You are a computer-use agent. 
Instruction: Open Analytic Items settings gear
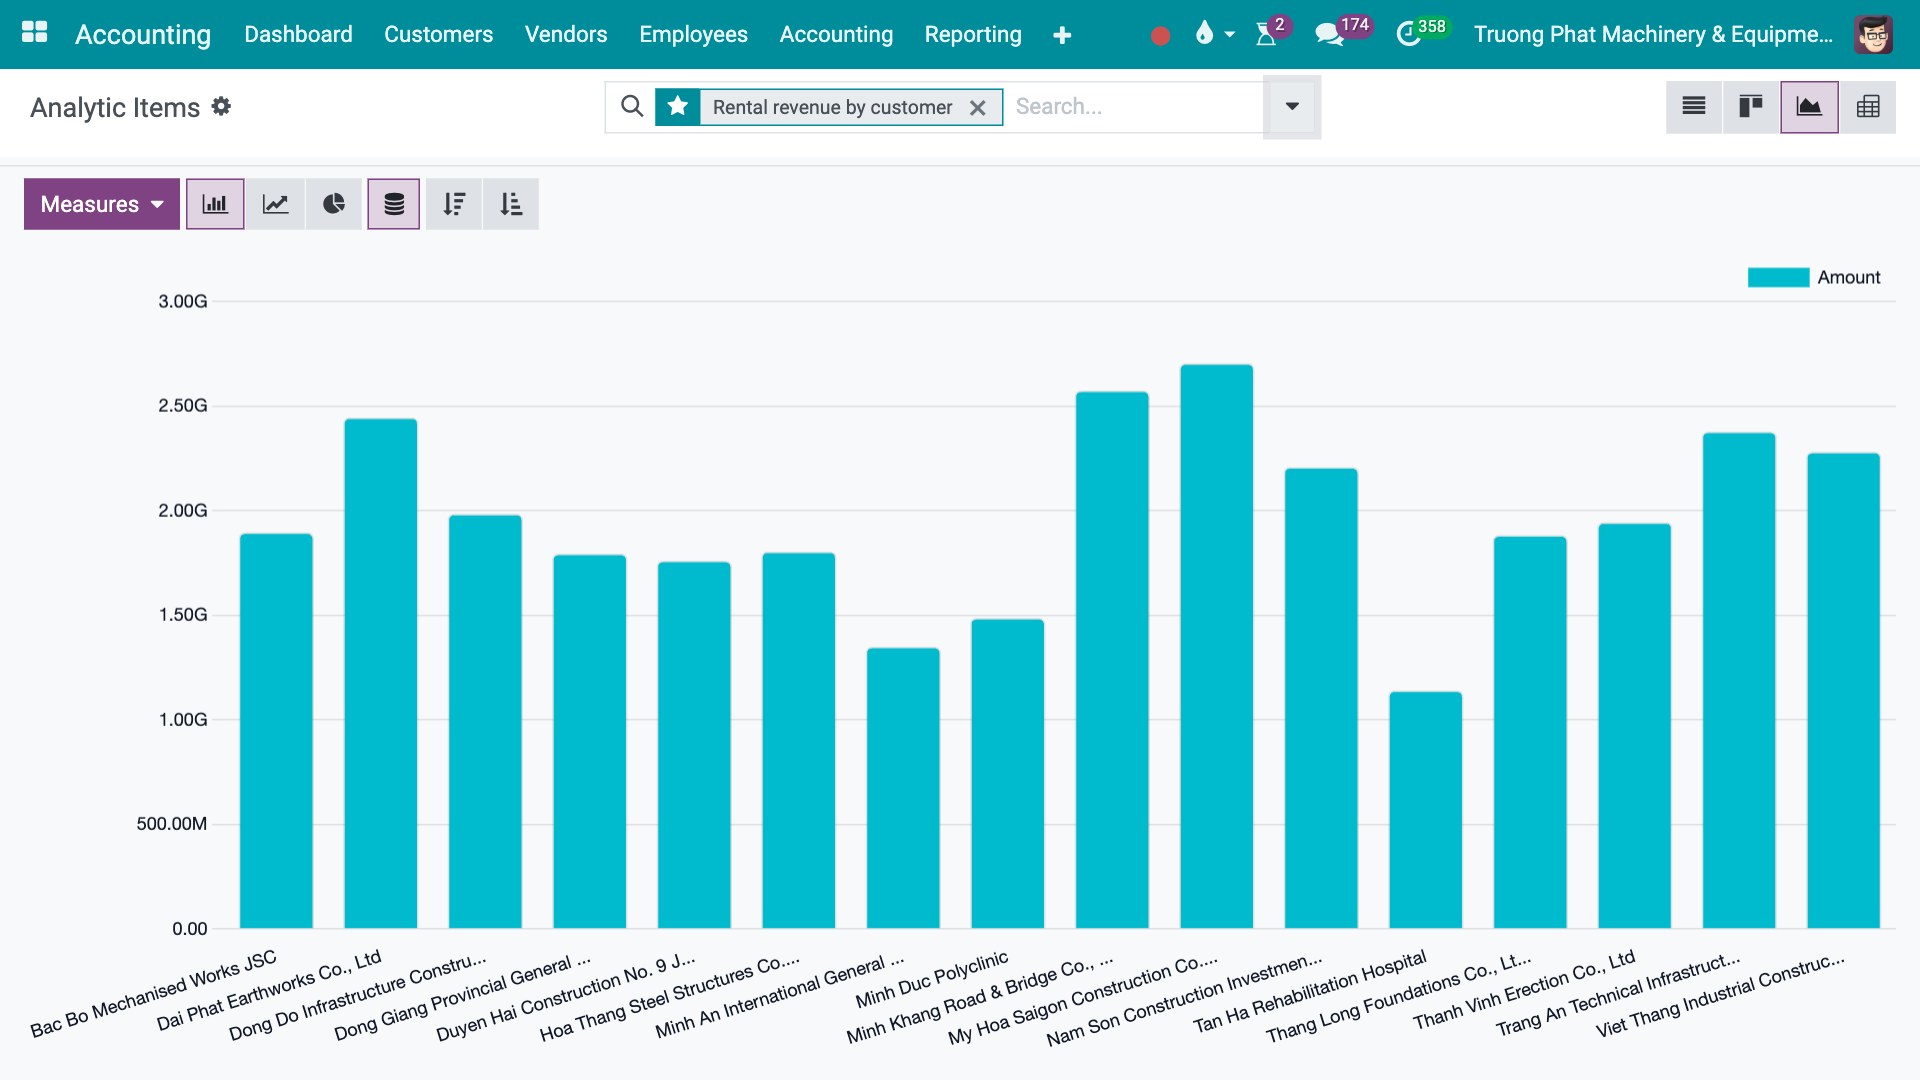coord(221,106)
